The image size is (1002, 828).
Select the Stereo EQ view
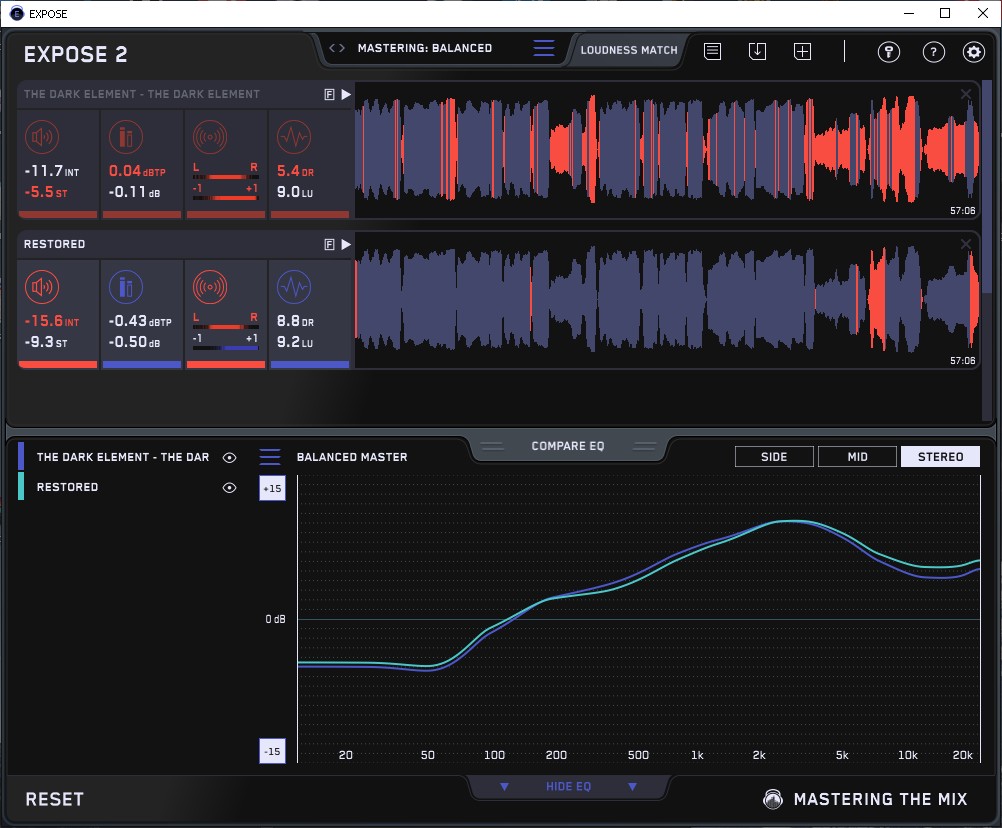click(940, 457)
